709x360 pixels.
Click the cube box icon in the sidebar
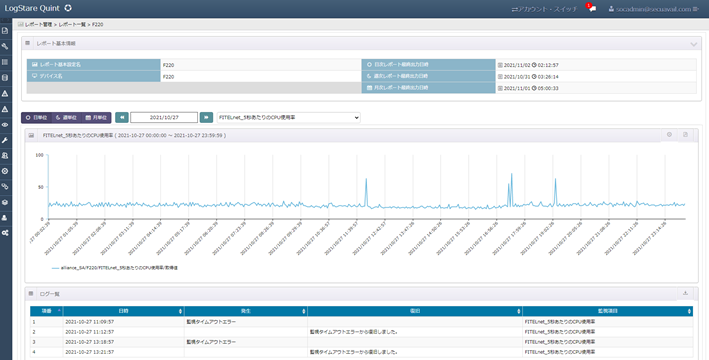click(x=5, y=202)
